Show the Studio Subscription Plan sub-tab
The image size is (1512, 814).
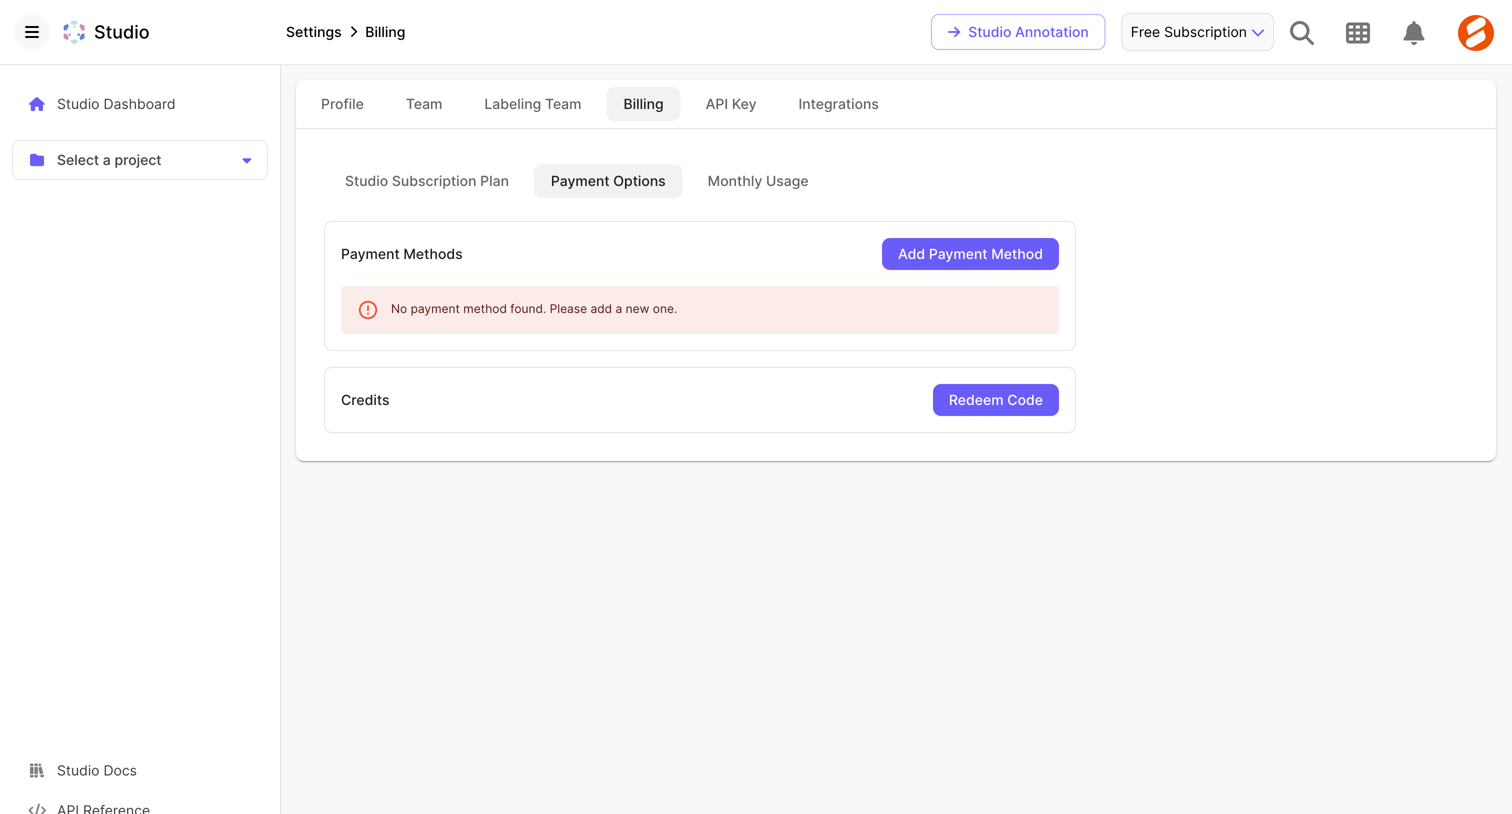[x=427, y=181]
